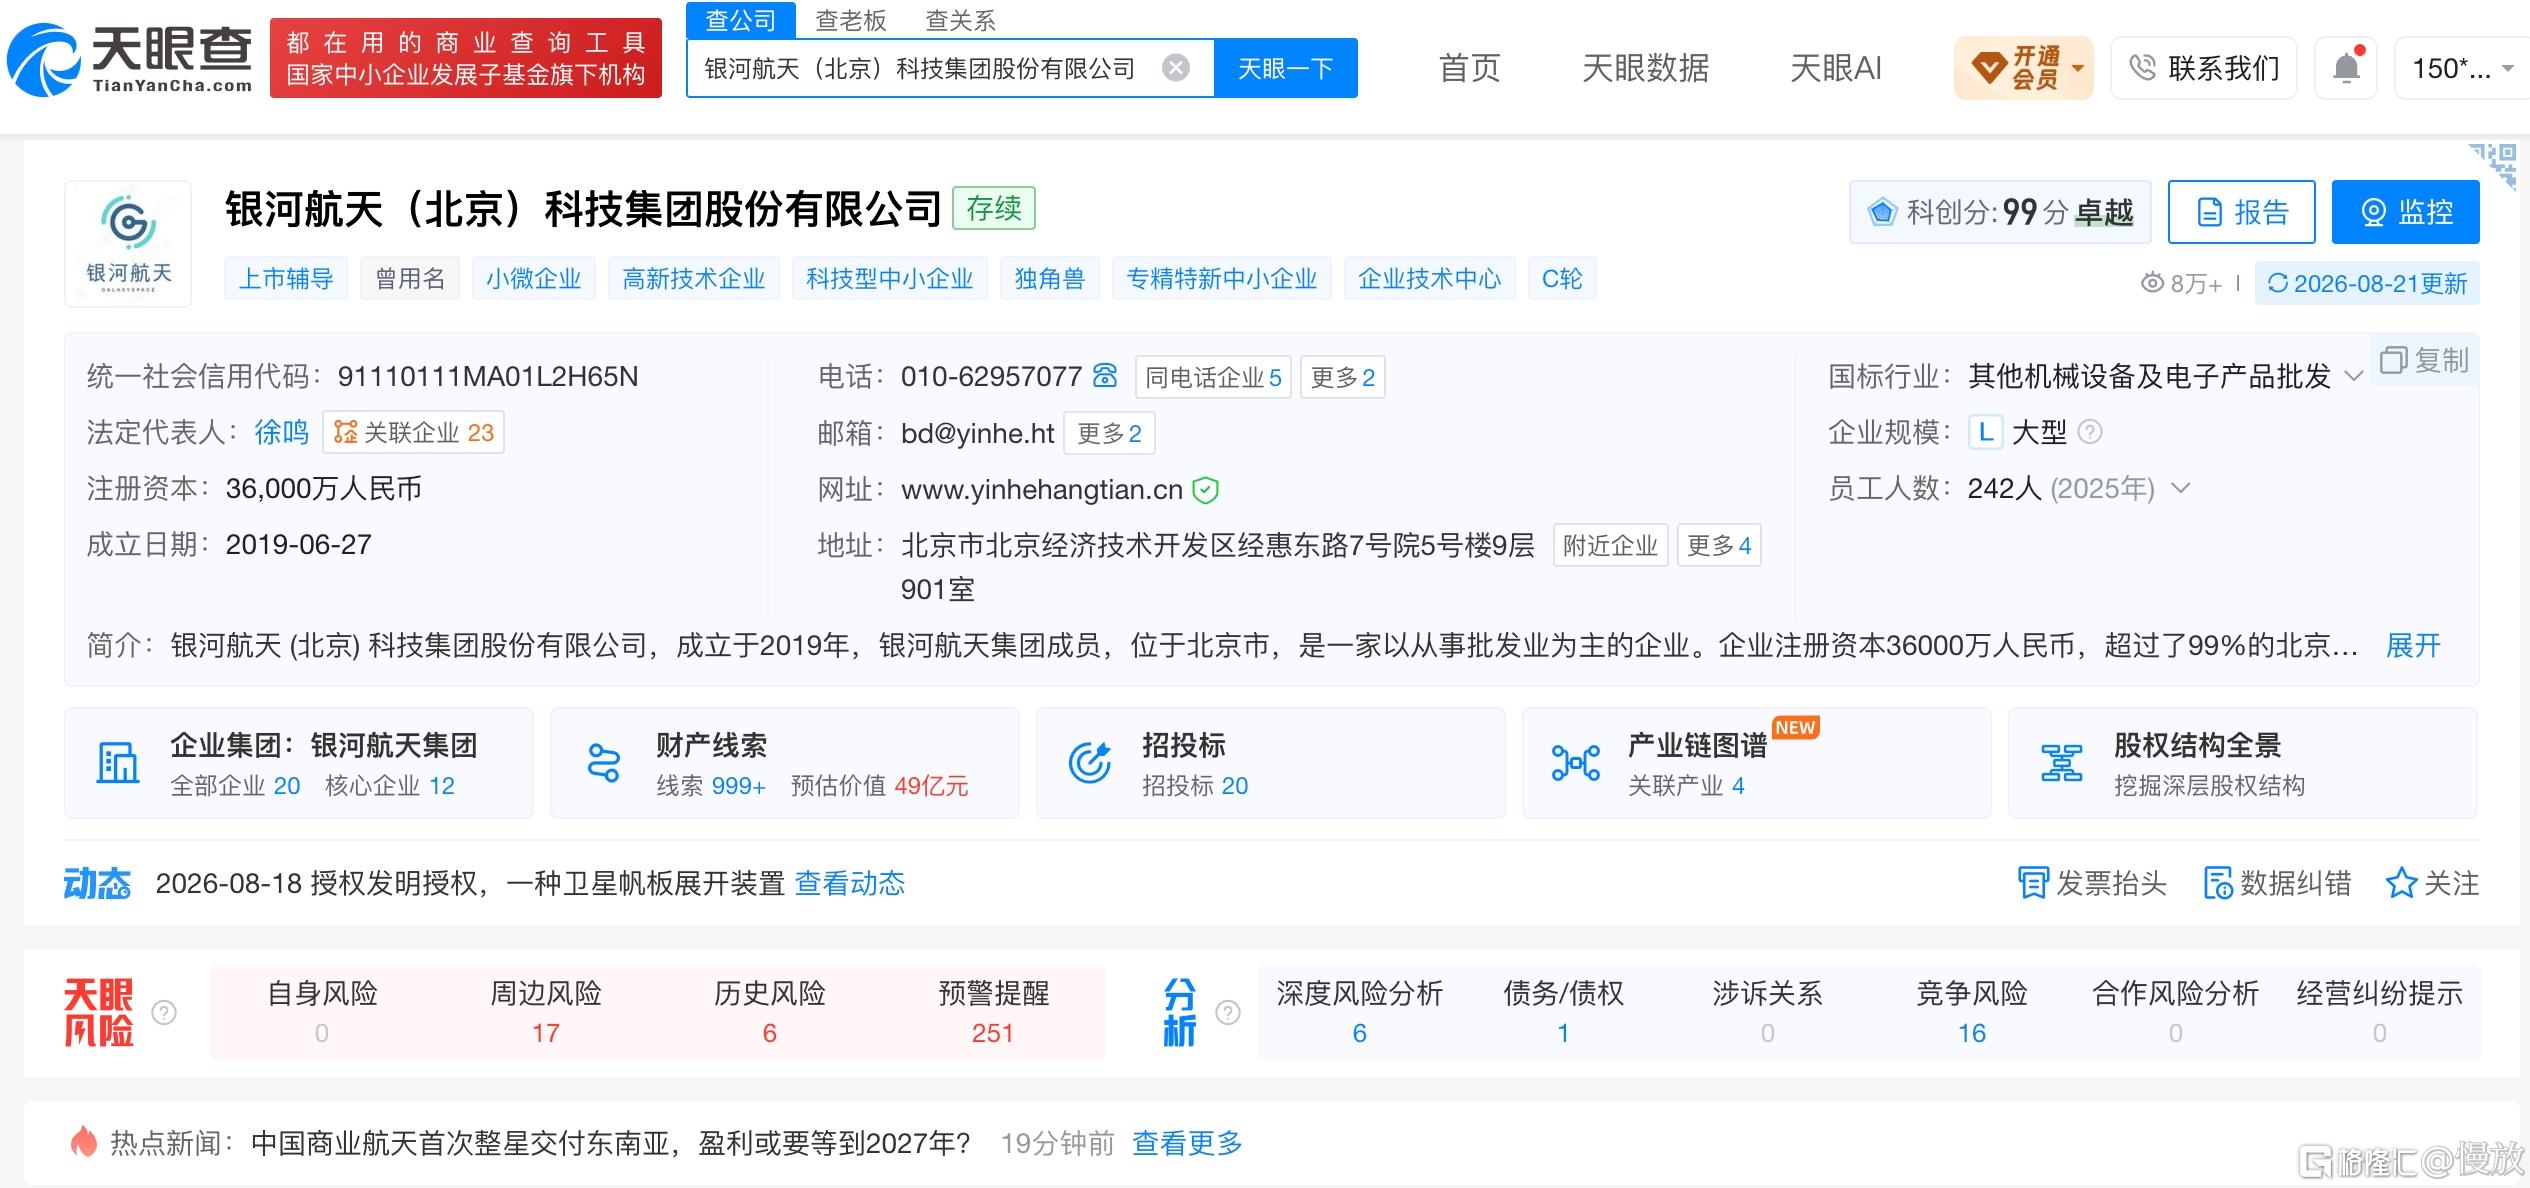Click the hot news flame icon
Viewport: 2530px width, 1188px height.
point(84,1141)
